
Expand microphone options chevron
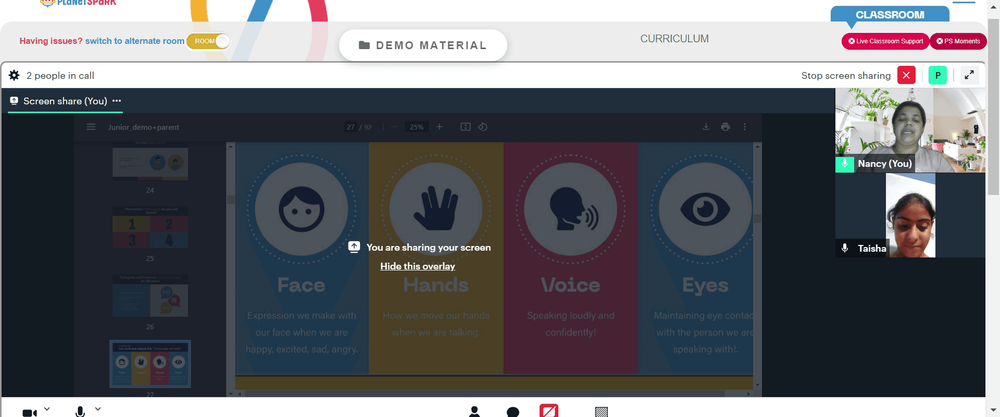98,409
